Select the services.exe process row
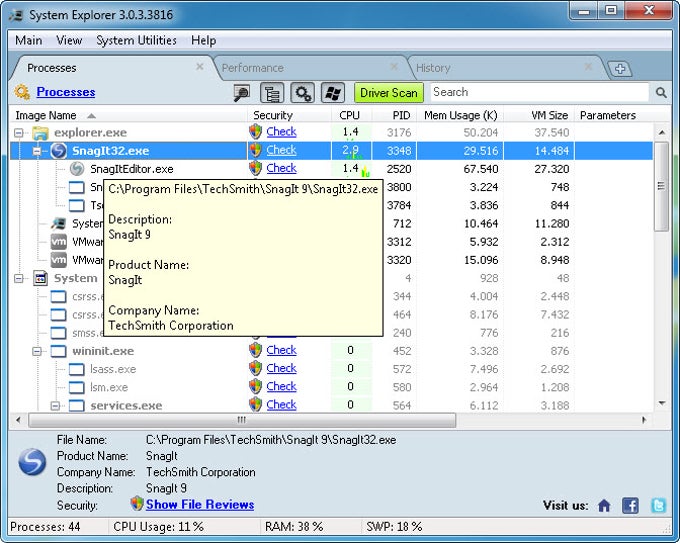The height and width of the screenshot is (543, 680). 331,406
